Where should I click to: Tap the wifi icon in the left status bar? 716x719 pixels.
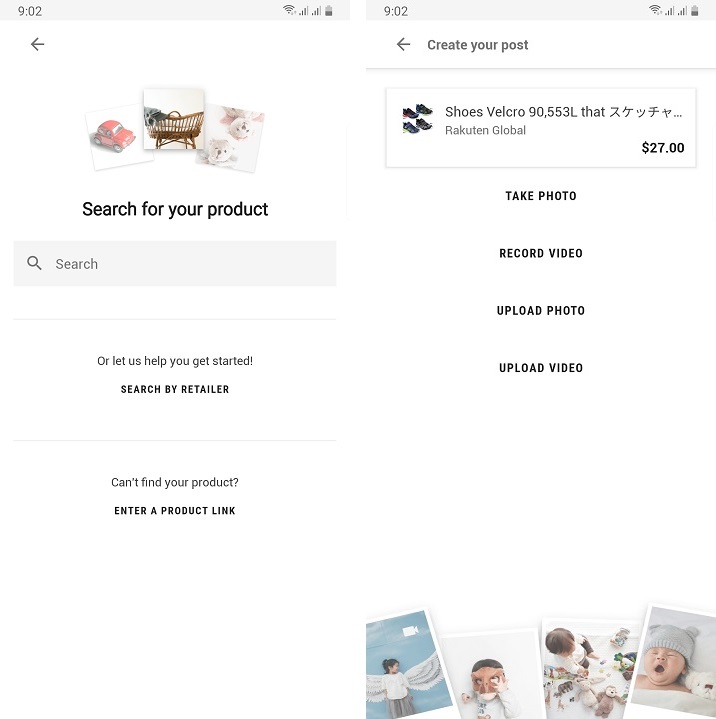[289, 10]
